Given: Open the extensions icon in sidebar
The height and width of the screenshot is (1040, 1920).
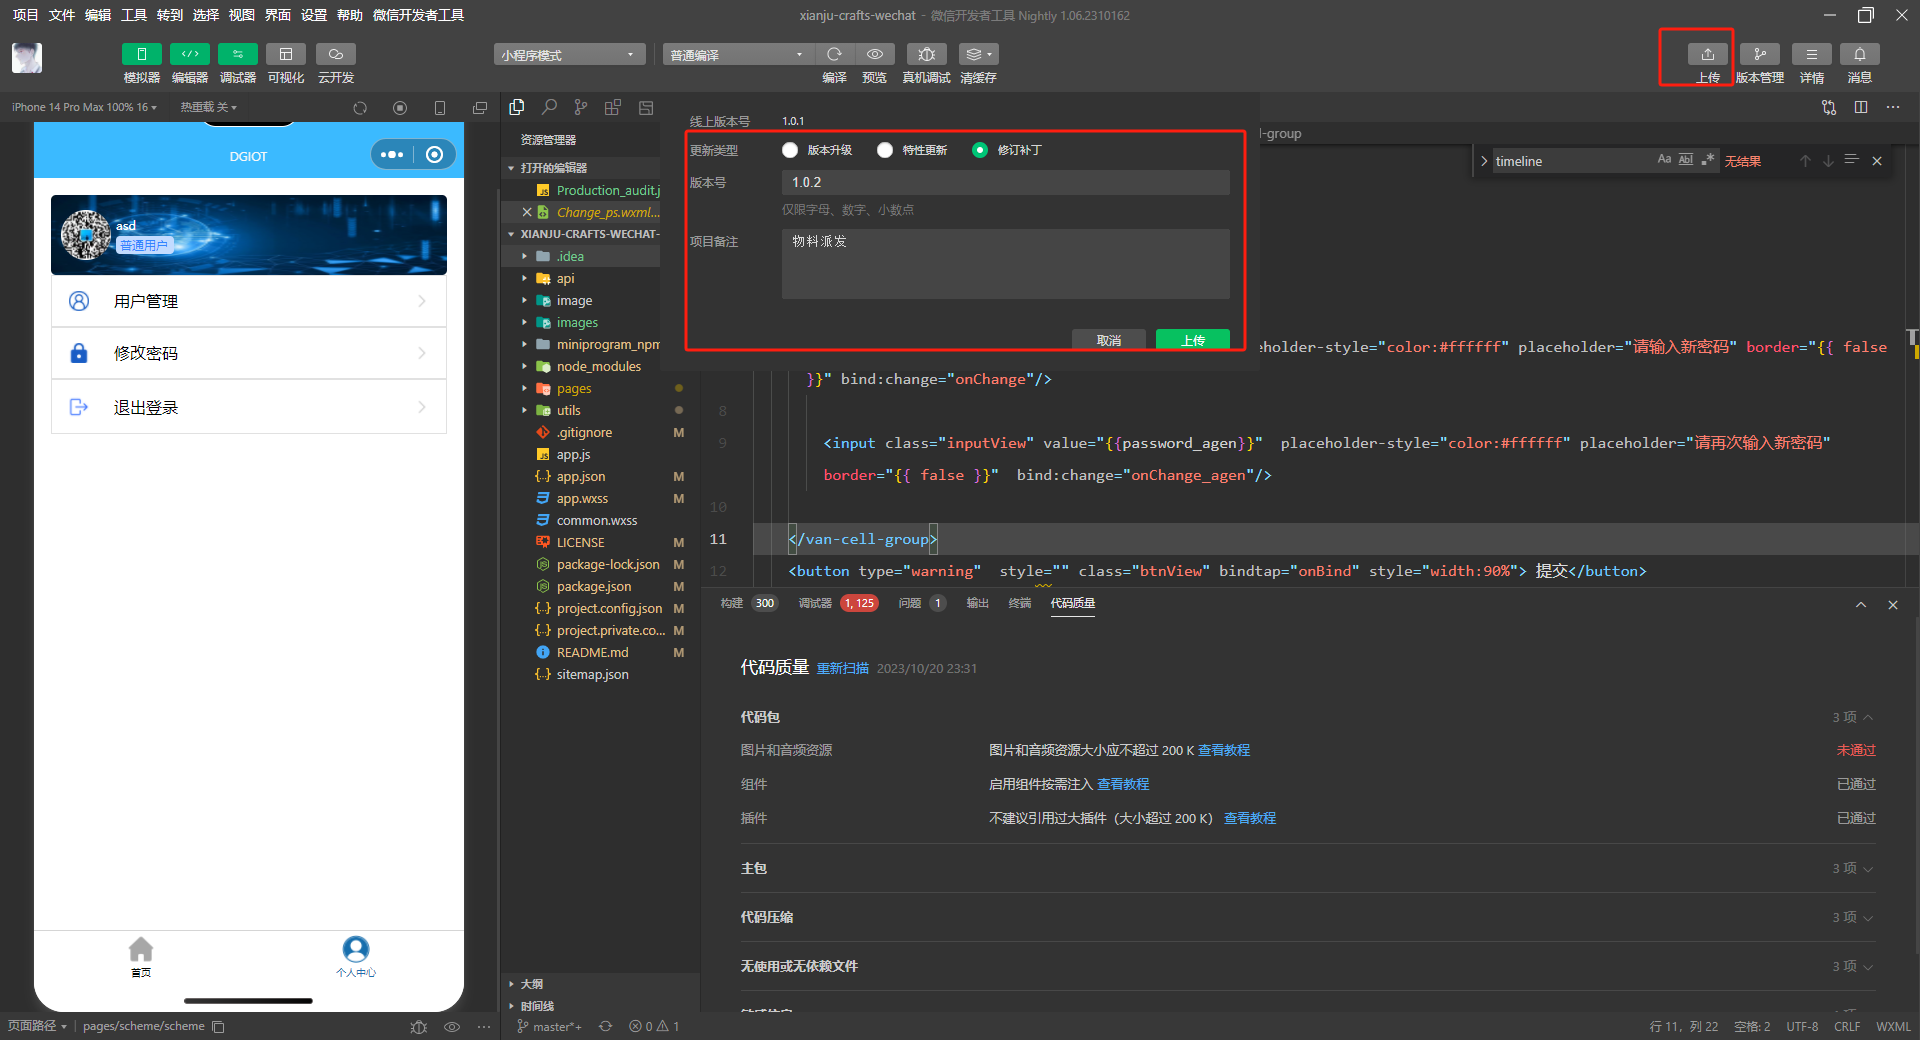Looking at the screenshot, I should click(613, 107).
